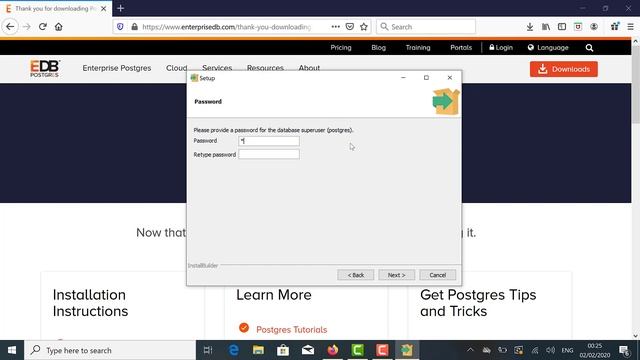Cancel the PostgreSQL Setup
Image resolution: width=640 pixels, height=360 pixels.
[438, 275]
